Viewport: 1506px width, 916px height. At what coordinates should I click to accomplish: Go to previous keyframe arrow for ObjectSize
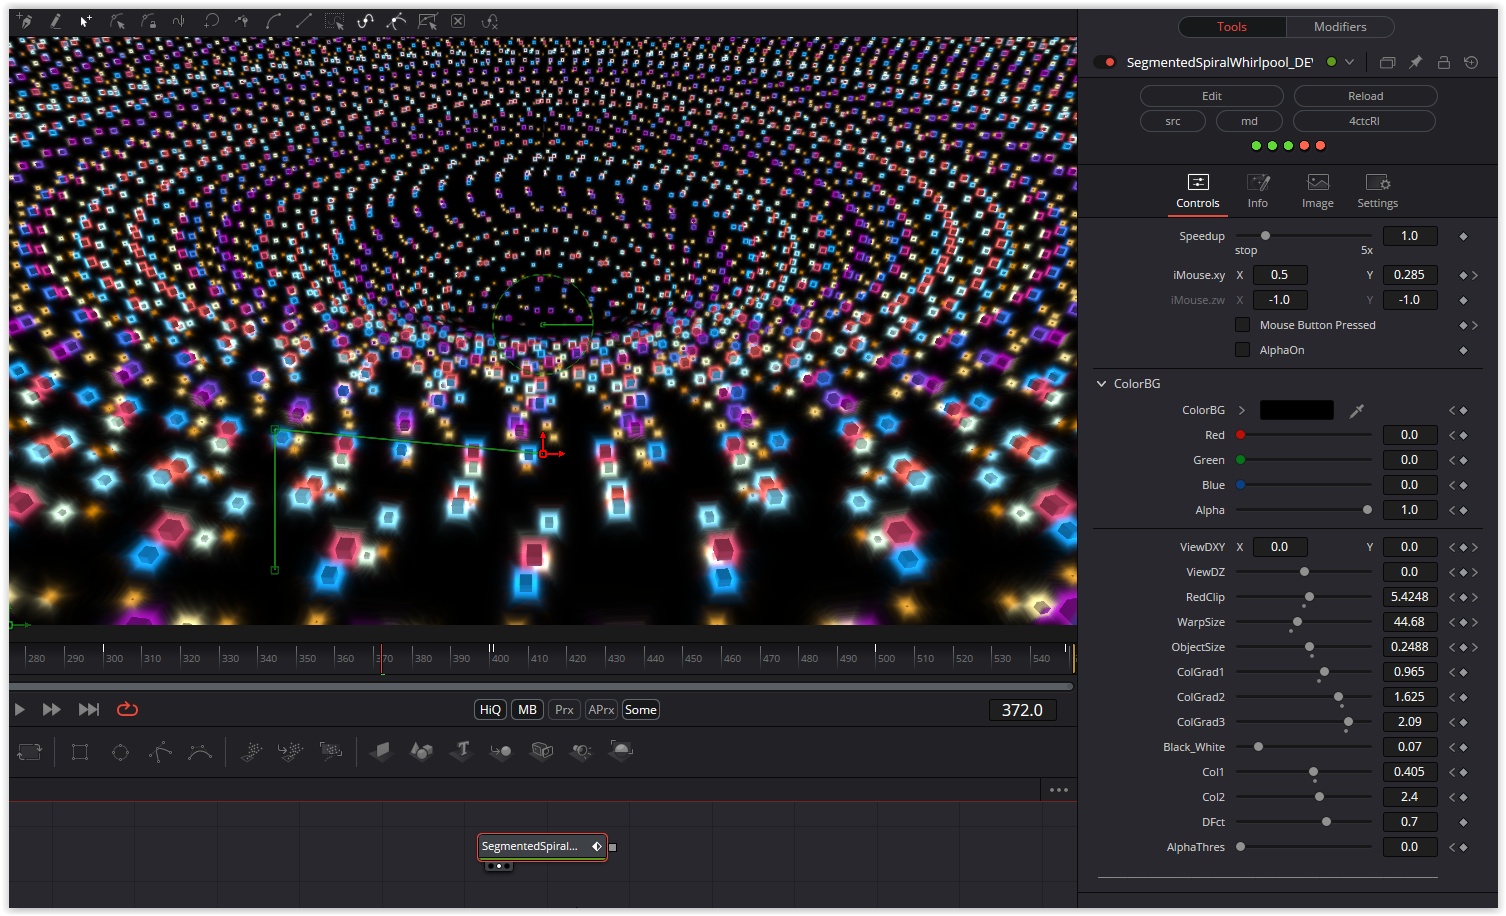(1452, 647)
